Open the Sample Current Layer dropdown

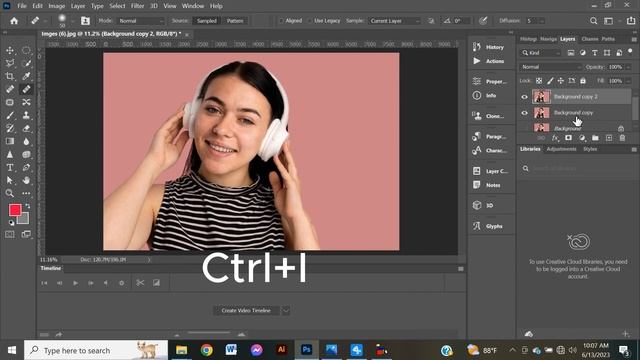point(394,21)
